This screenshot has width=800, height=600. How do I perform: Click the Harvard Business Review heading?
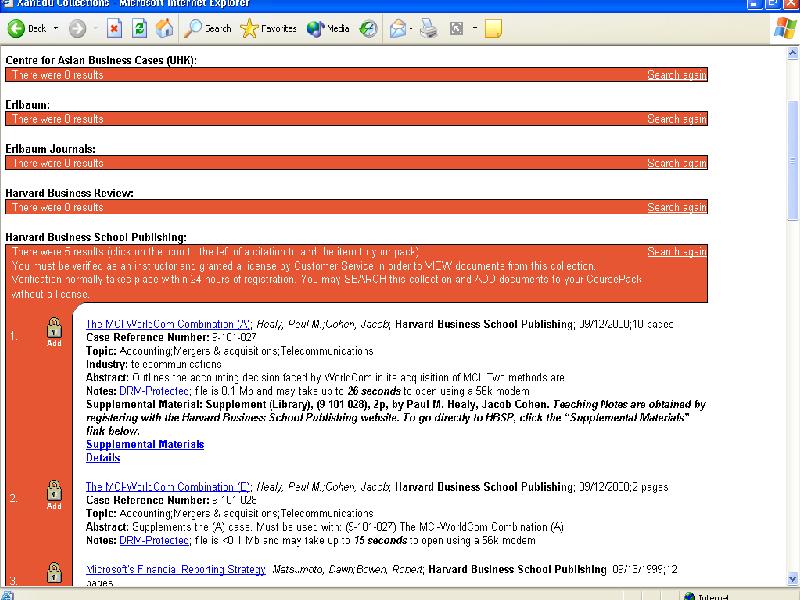tap(69, 193)
